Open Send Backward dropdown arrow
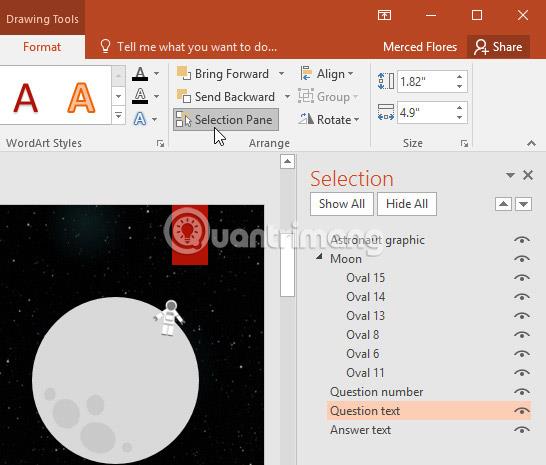546x465 pixels. click(287, 96)
